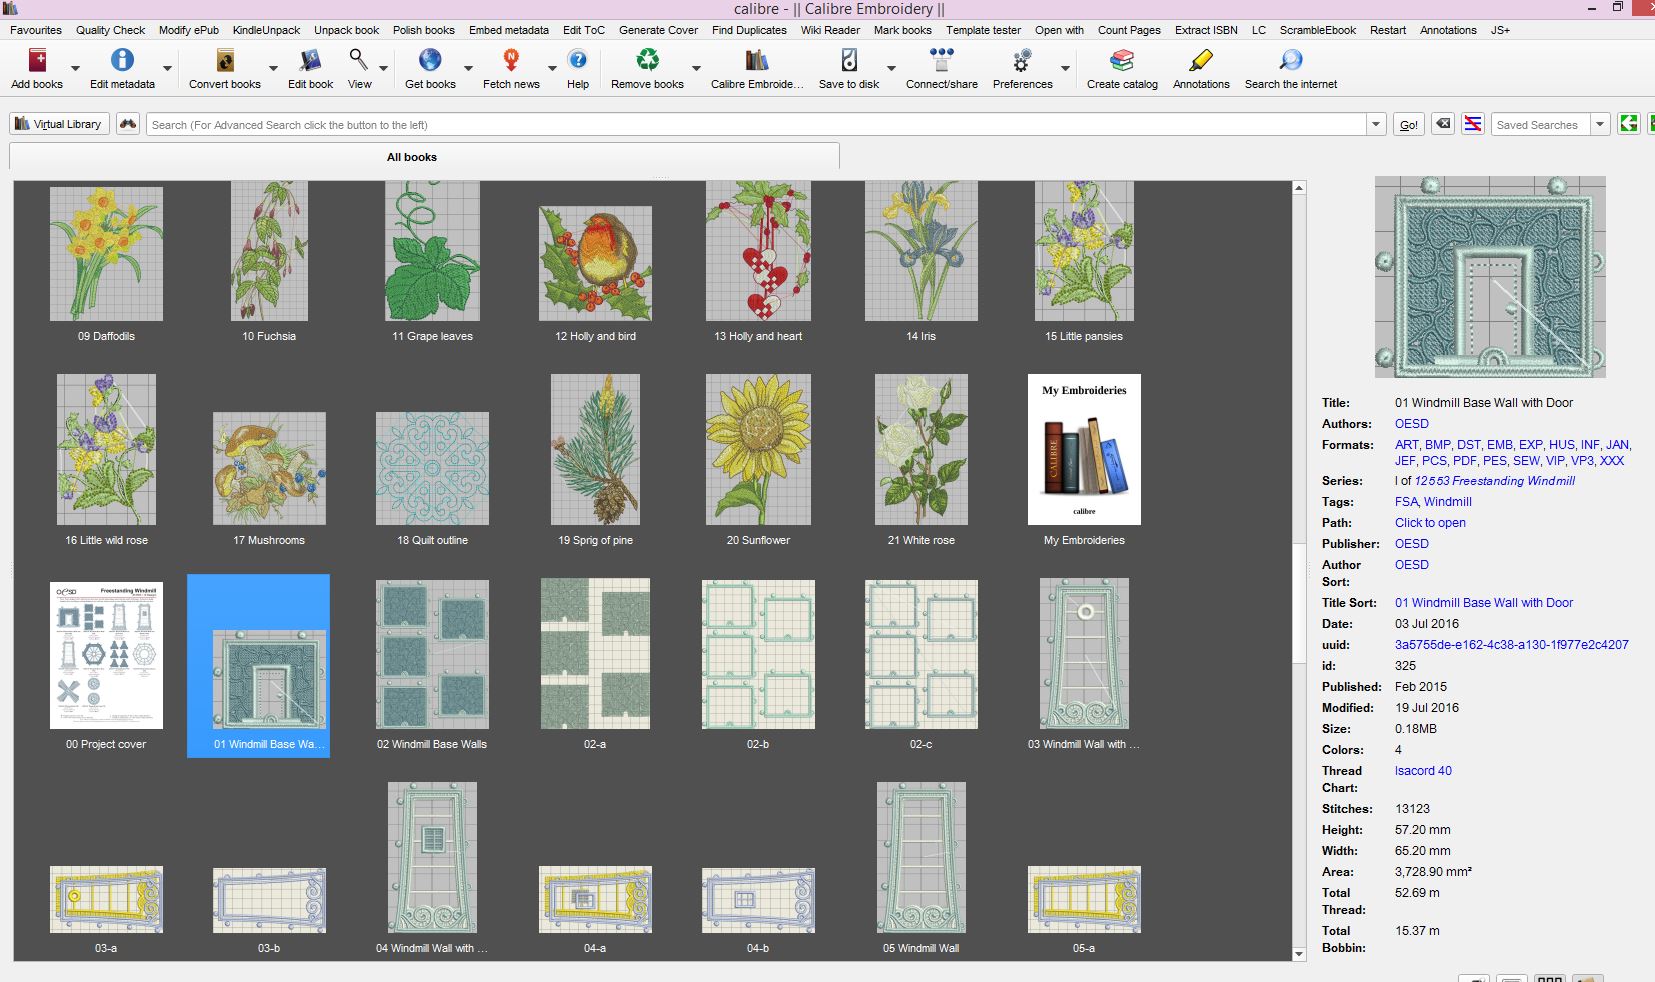Open the Quality Check menu

110,30
